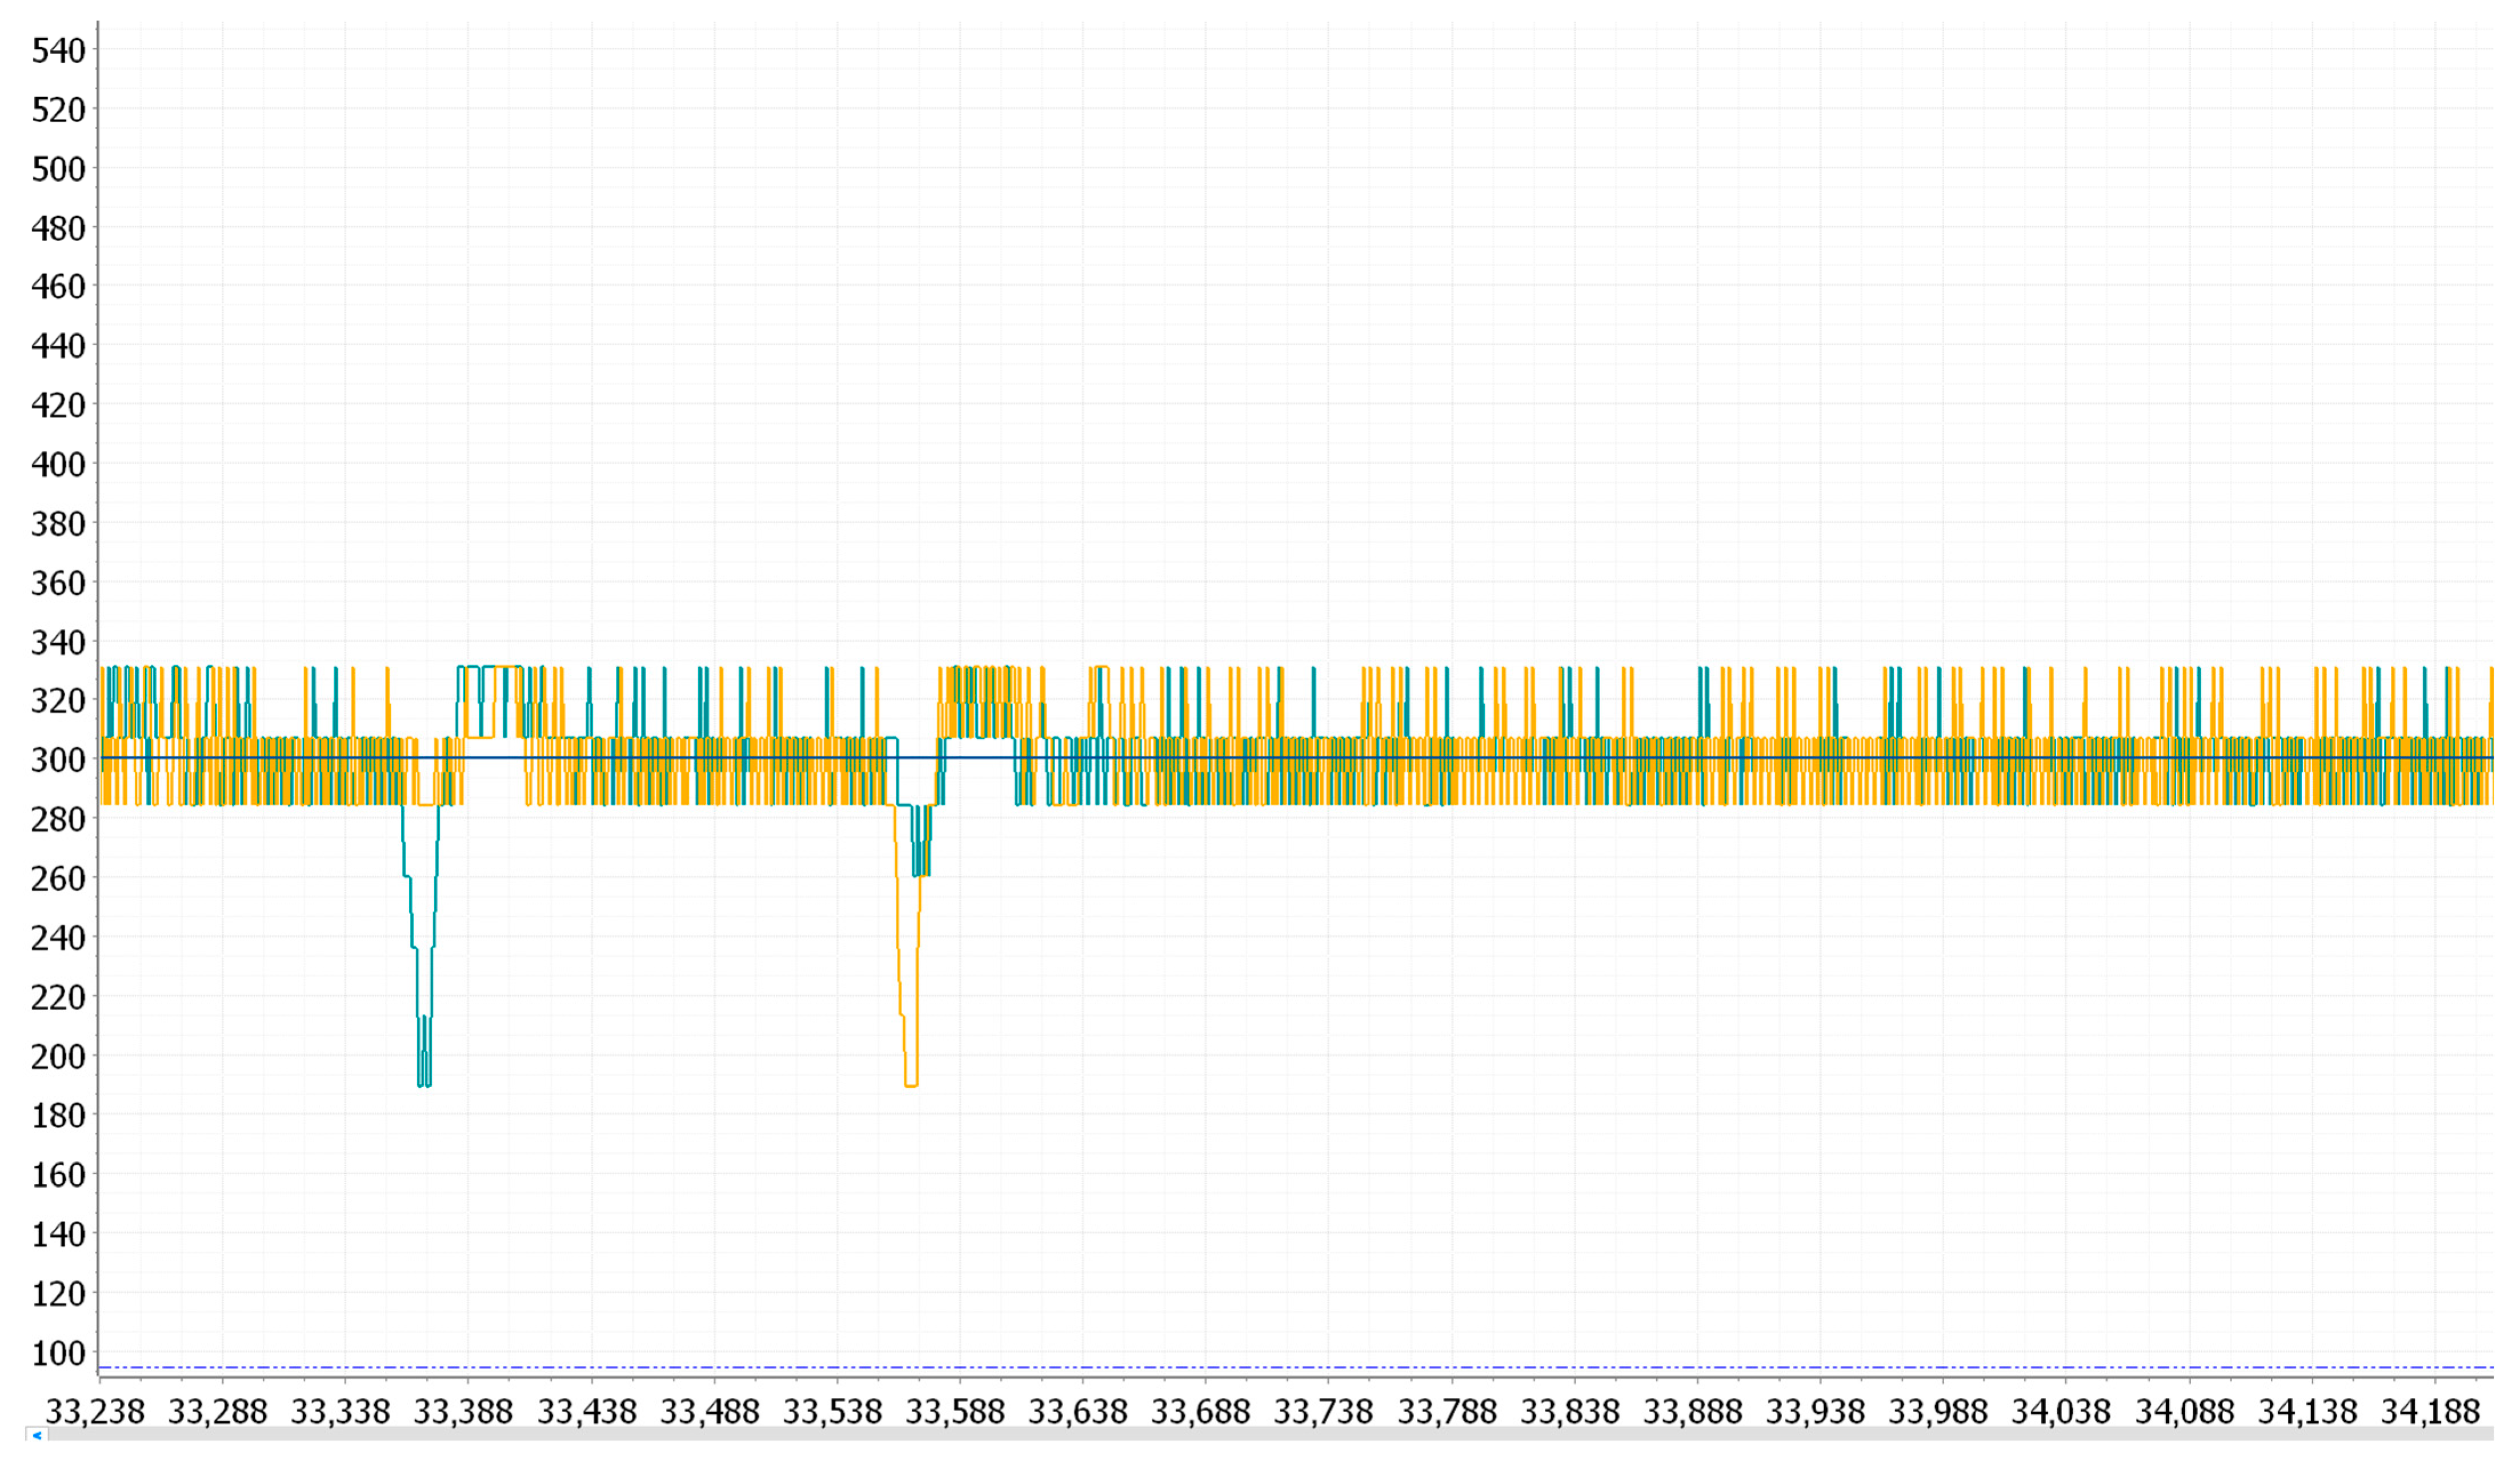Click the 33,388 x-axis label
The width and height of the screenshot is (2520, 1459).
[x=463, y=1411]
